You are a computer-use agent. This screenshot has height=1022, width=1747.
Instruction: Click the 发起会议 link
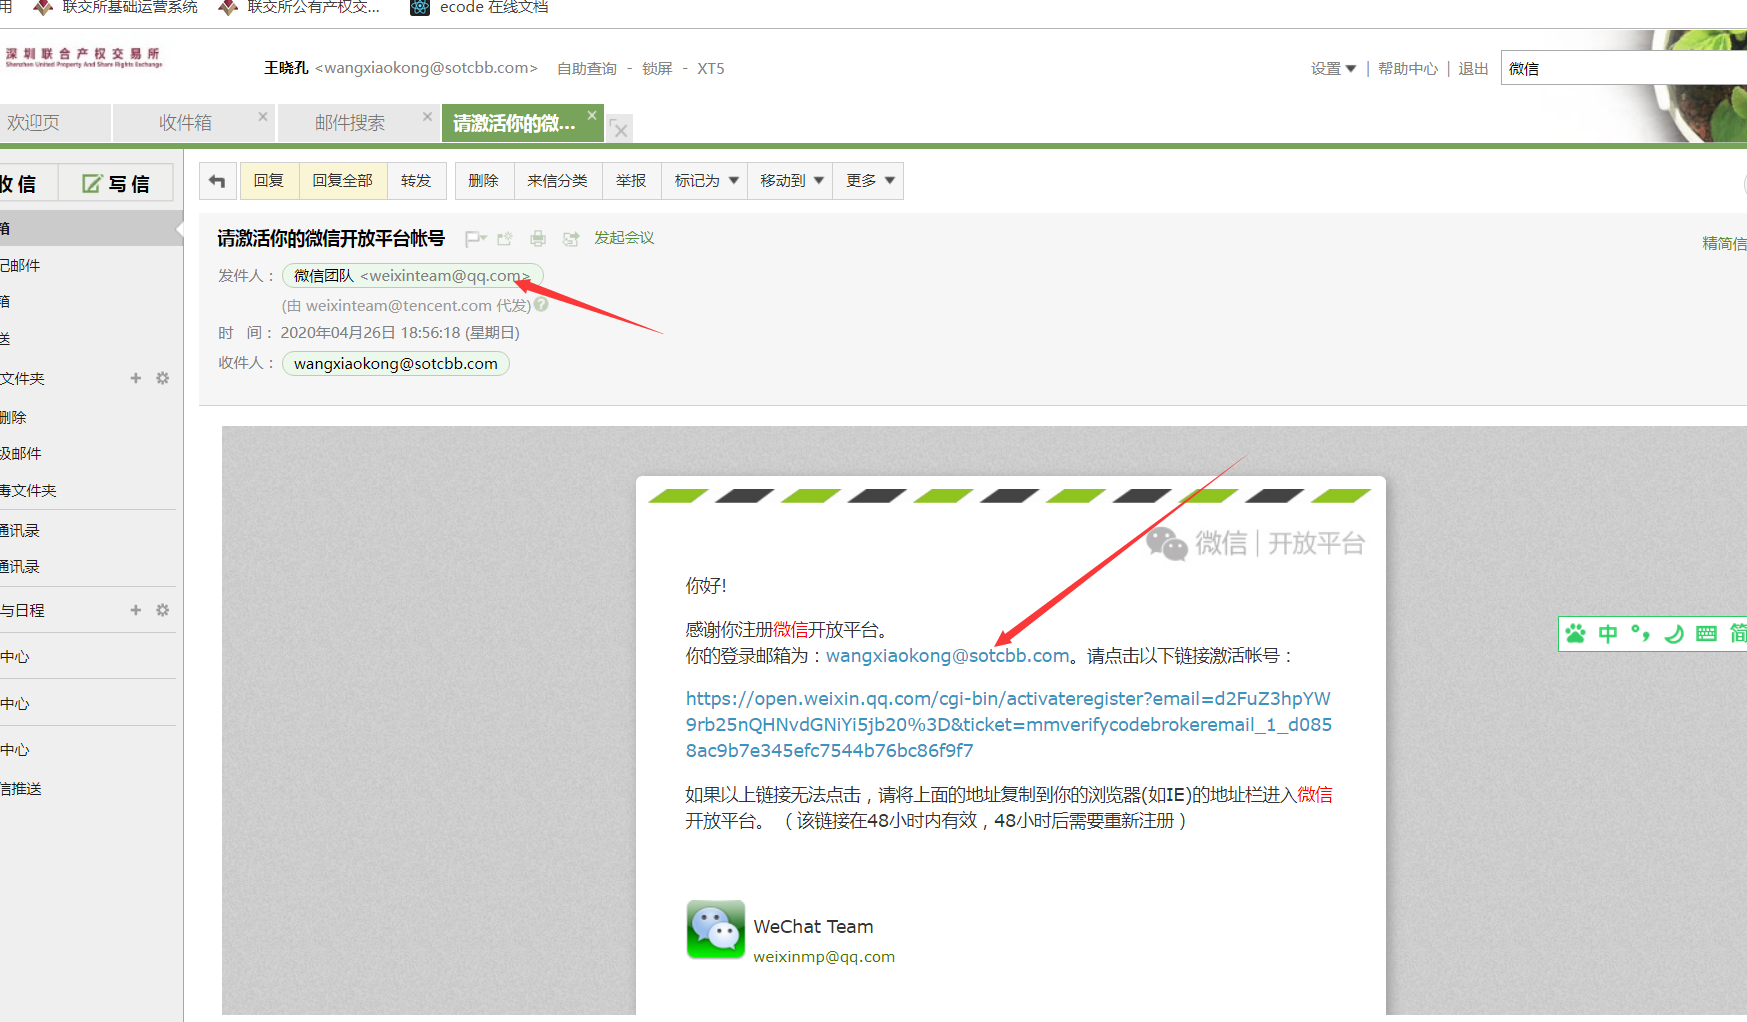coord(624,238)
